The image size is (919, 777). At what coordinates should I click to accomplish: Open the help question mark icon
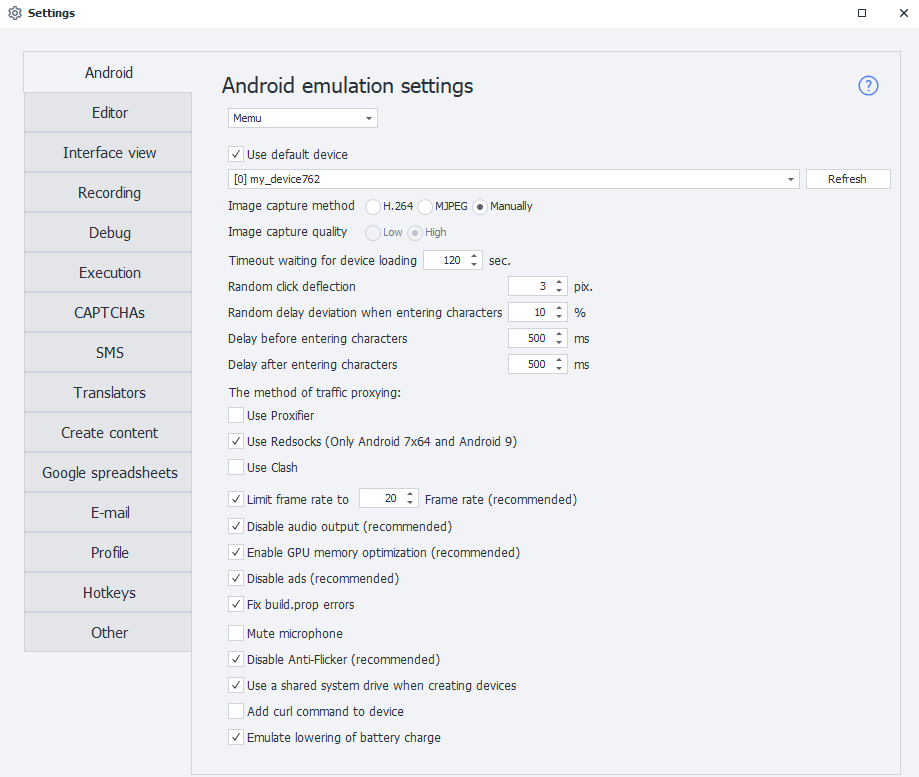pyautogui.click(x=868, y=86)
